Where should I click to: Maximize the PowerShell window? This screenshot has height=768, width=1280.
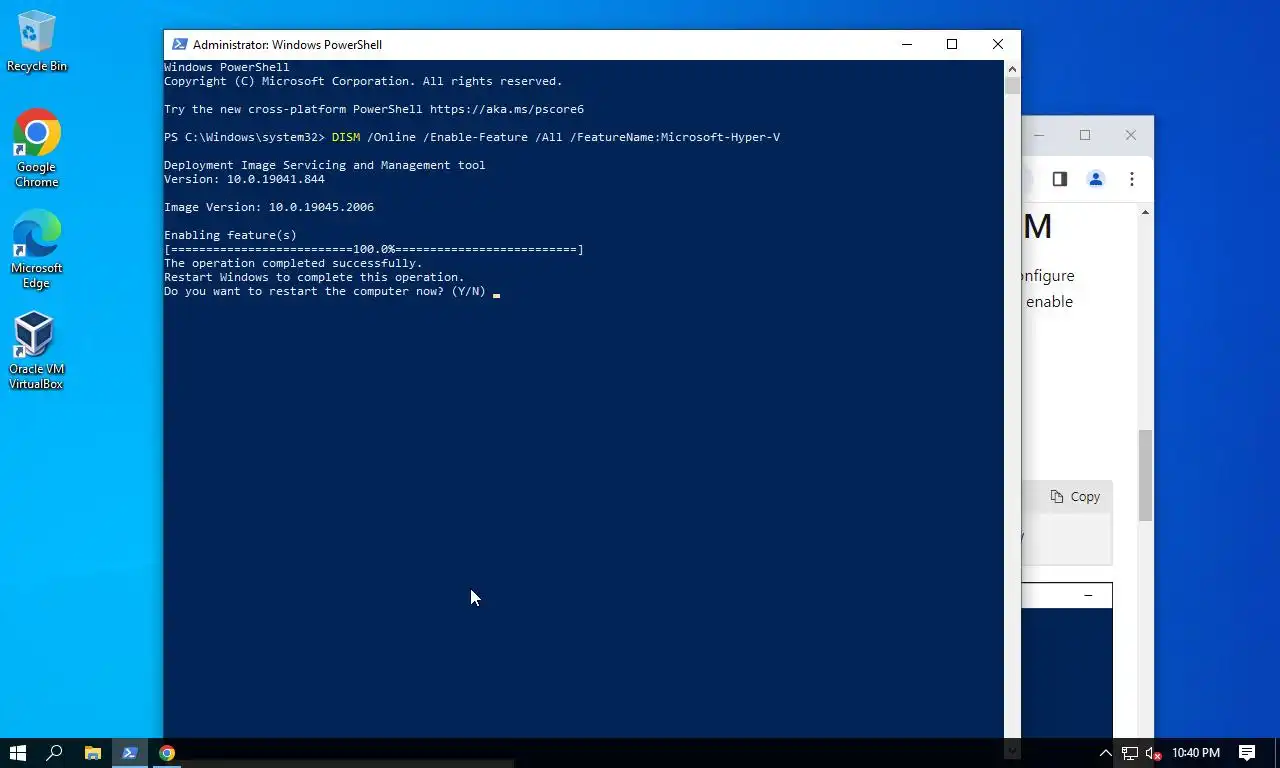952,44
